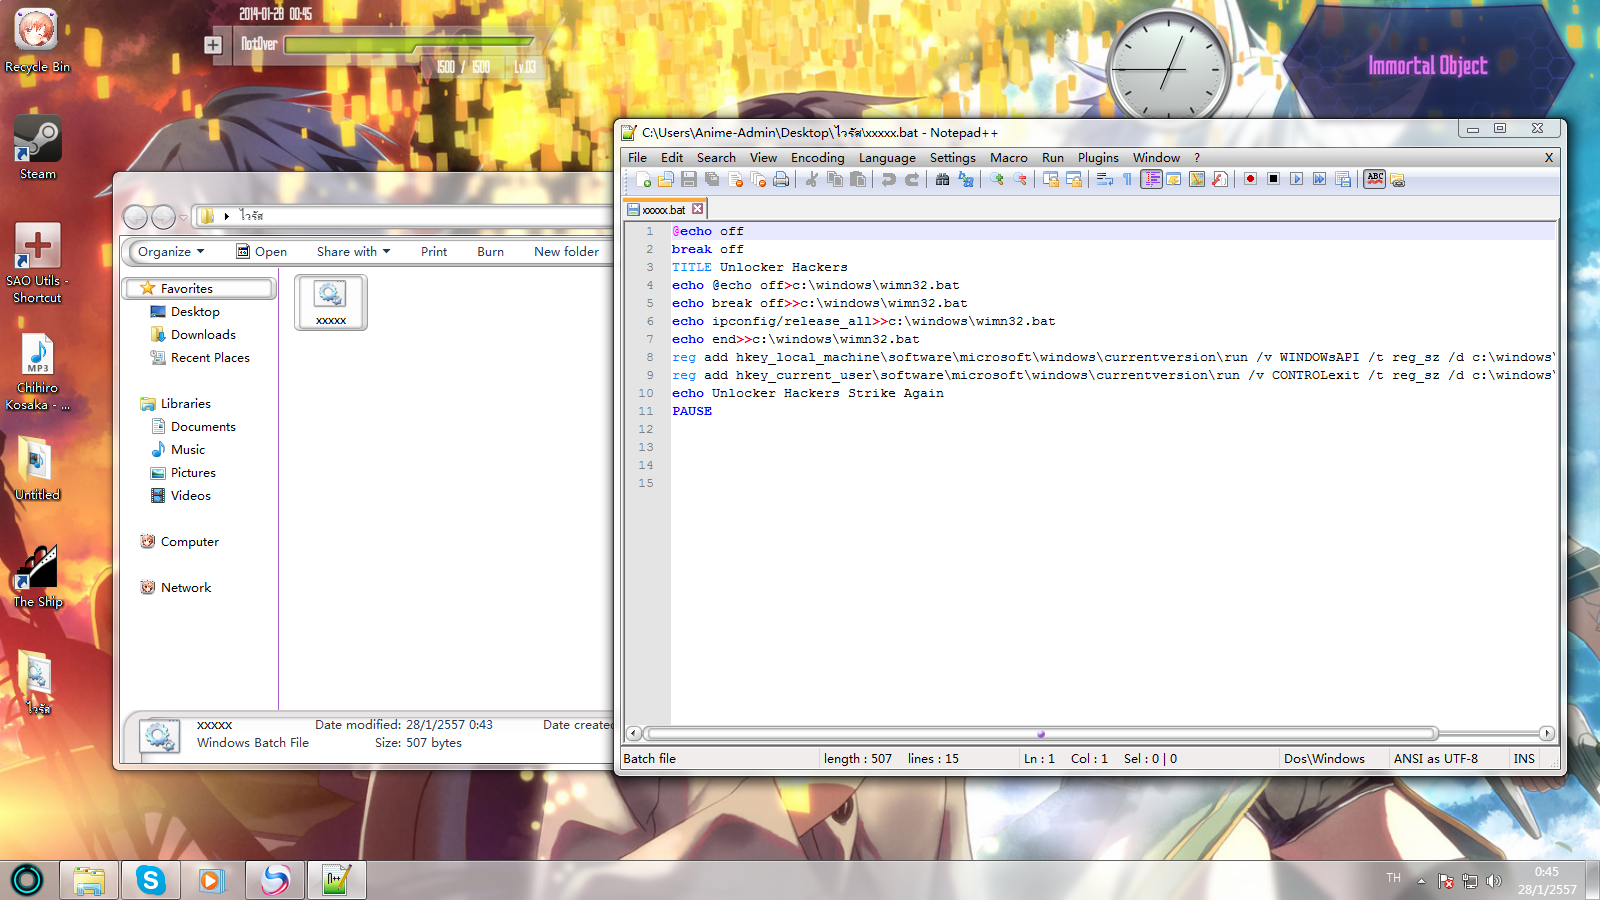Toggle INS insert mode in status bar

[1524, 759]
